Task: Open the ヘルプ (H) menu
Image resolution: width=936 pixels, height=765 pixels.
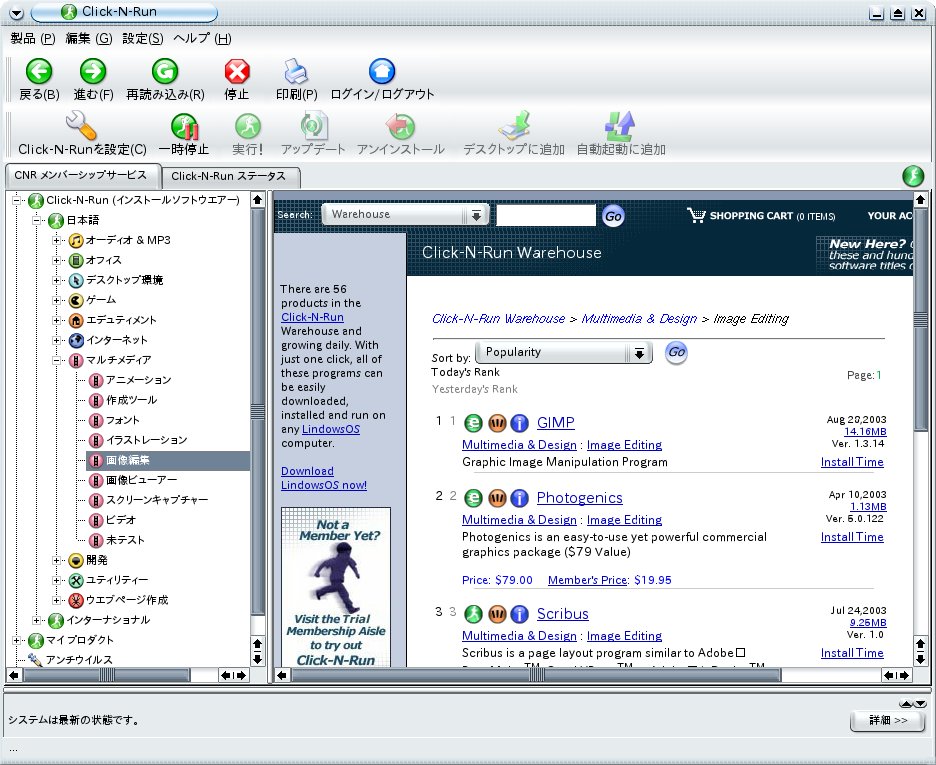Action: click(x=202, y=39)
